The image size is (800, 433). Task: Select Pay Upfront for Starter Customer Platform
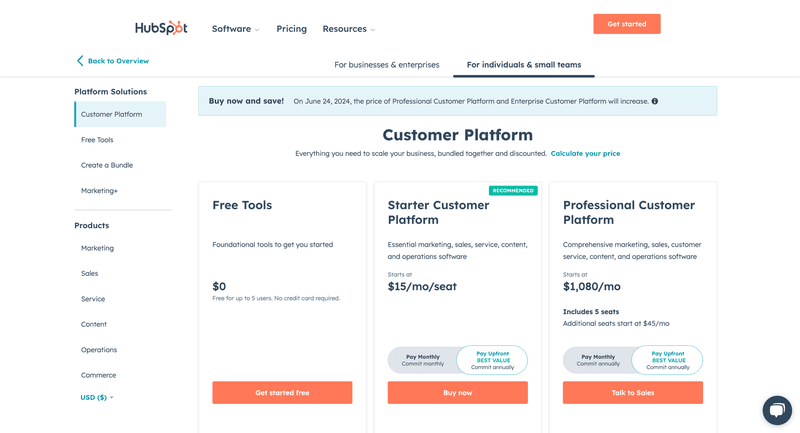(x=492, y=360)
